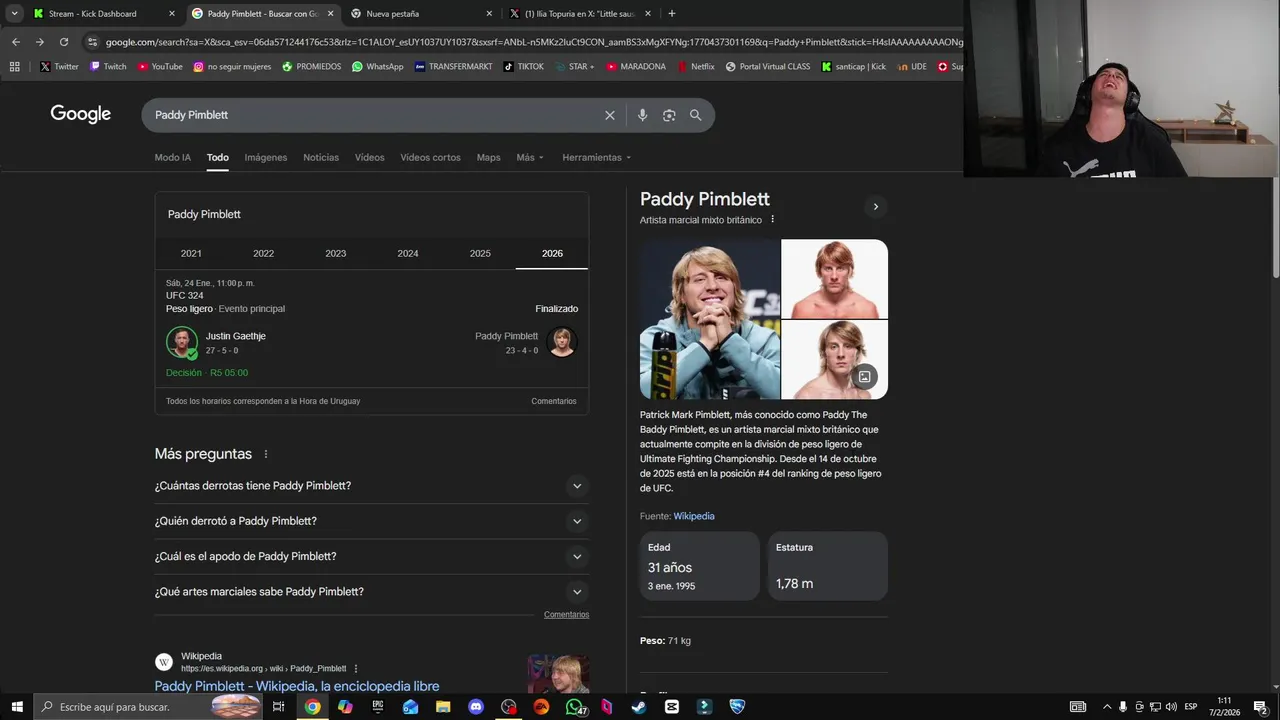1280x720 pixels.
Task: Open Windows Start menu
Action: point(17,707)
